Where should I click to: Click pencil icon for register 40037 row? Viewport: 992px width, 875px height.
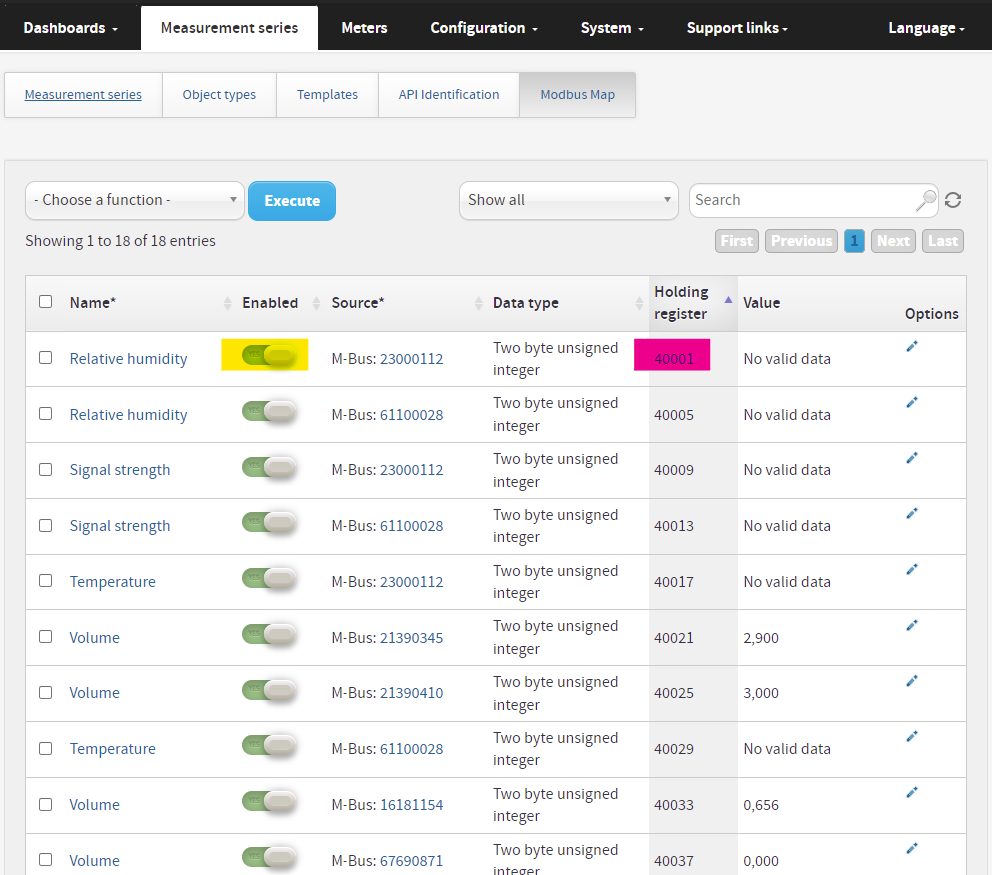click(912, 848)
